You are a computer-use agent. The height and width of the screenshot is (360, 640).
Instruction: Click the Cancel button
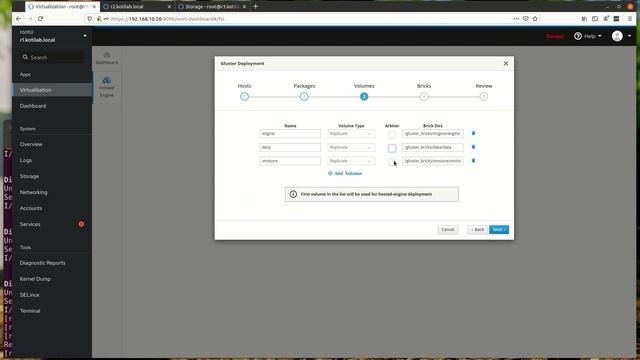pos(448,230)
